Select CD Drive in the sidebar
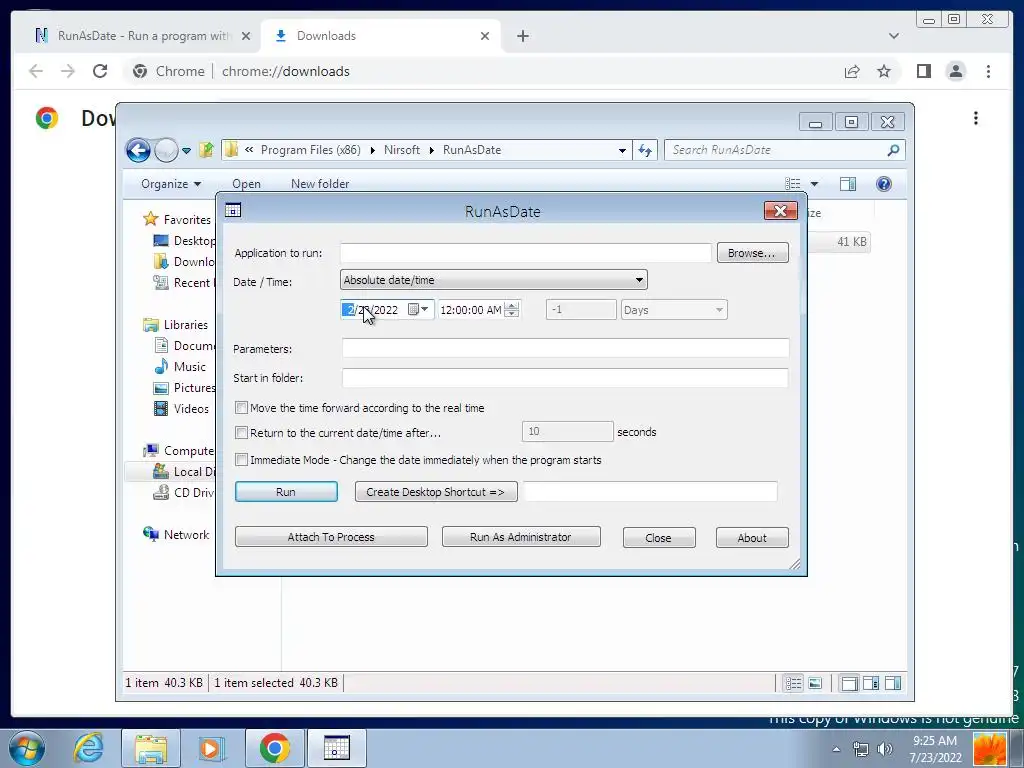This screenshot has width=1024, height=768. (x=184, y=492)
